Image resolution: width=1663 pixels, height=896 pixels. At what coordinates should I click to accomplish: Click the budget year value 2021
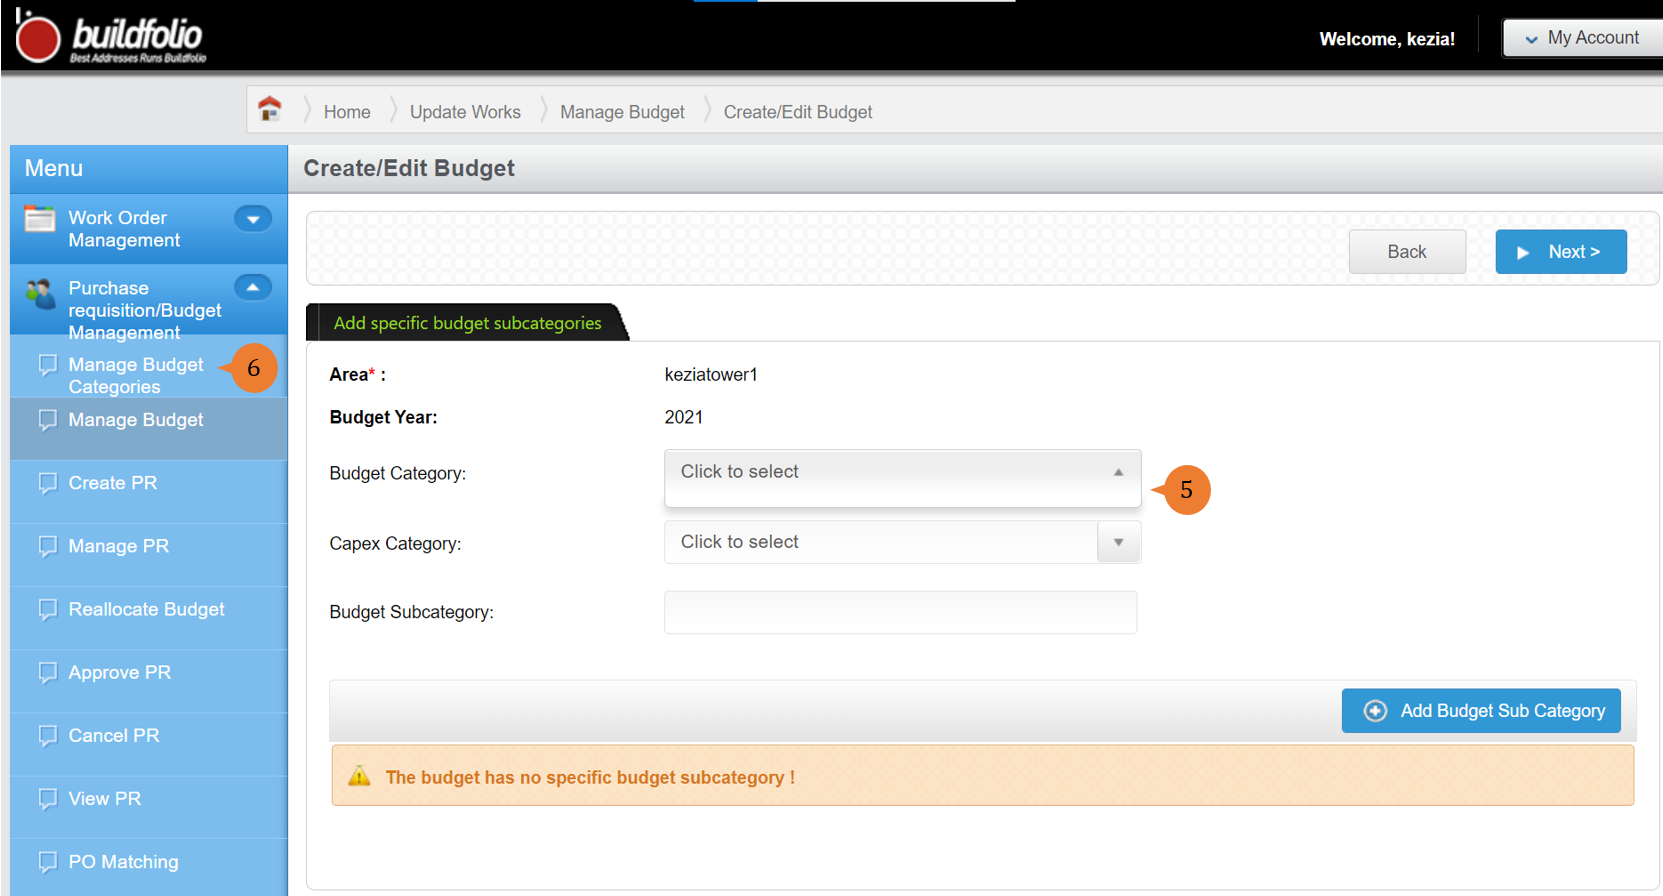pos(684,417)
